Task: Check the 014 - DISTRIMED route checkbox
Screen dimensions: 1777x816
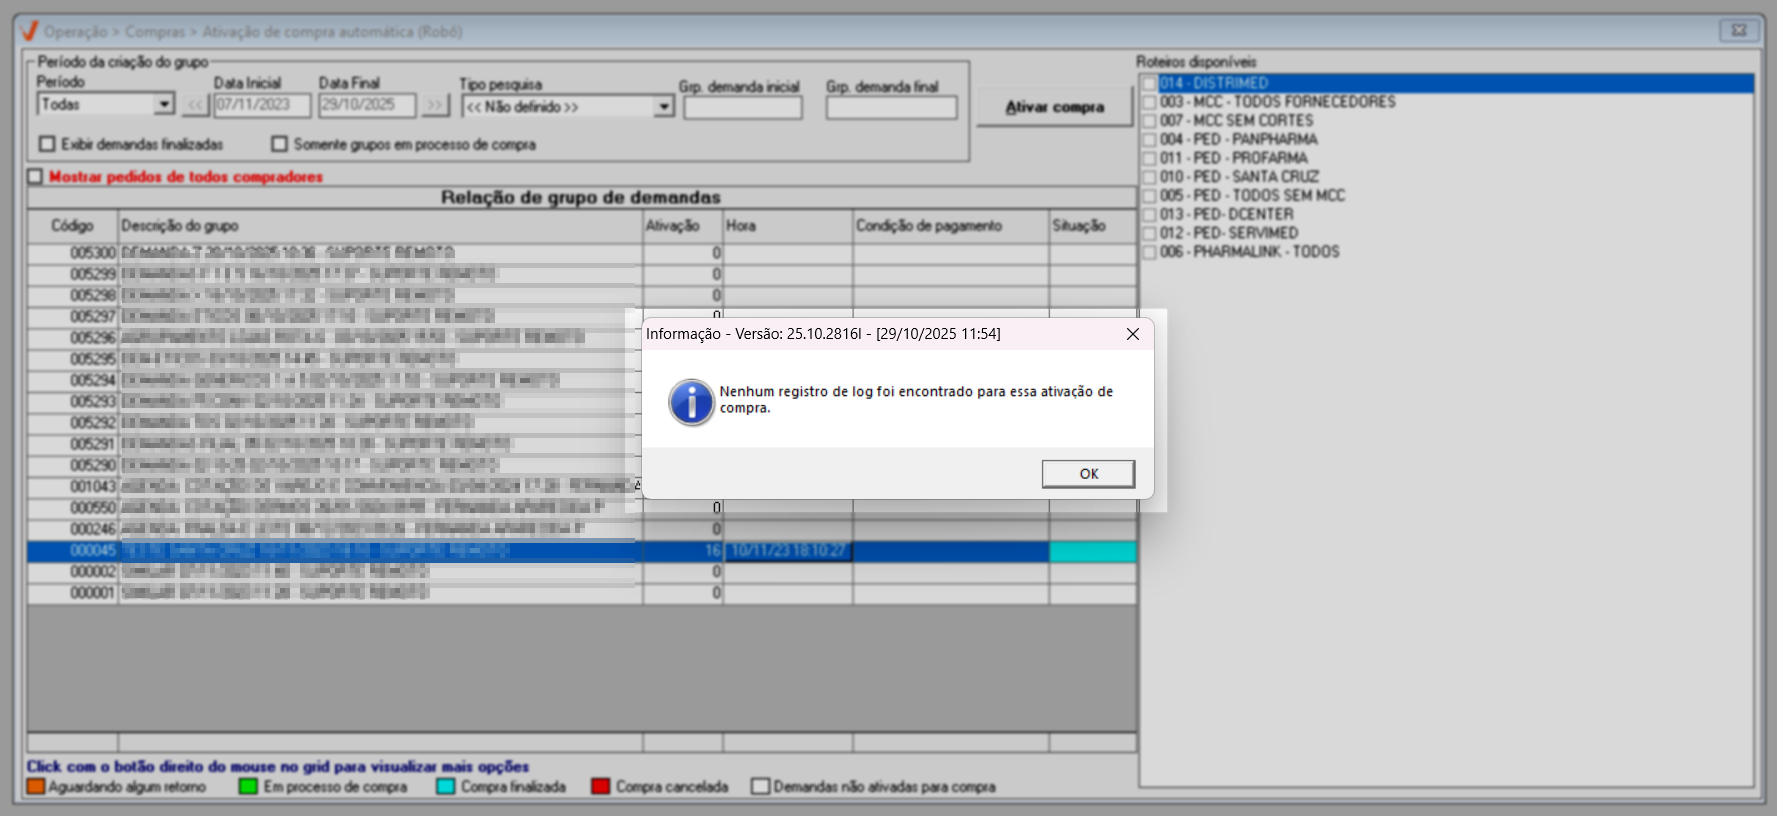Action: click(x=1150, y=84)
